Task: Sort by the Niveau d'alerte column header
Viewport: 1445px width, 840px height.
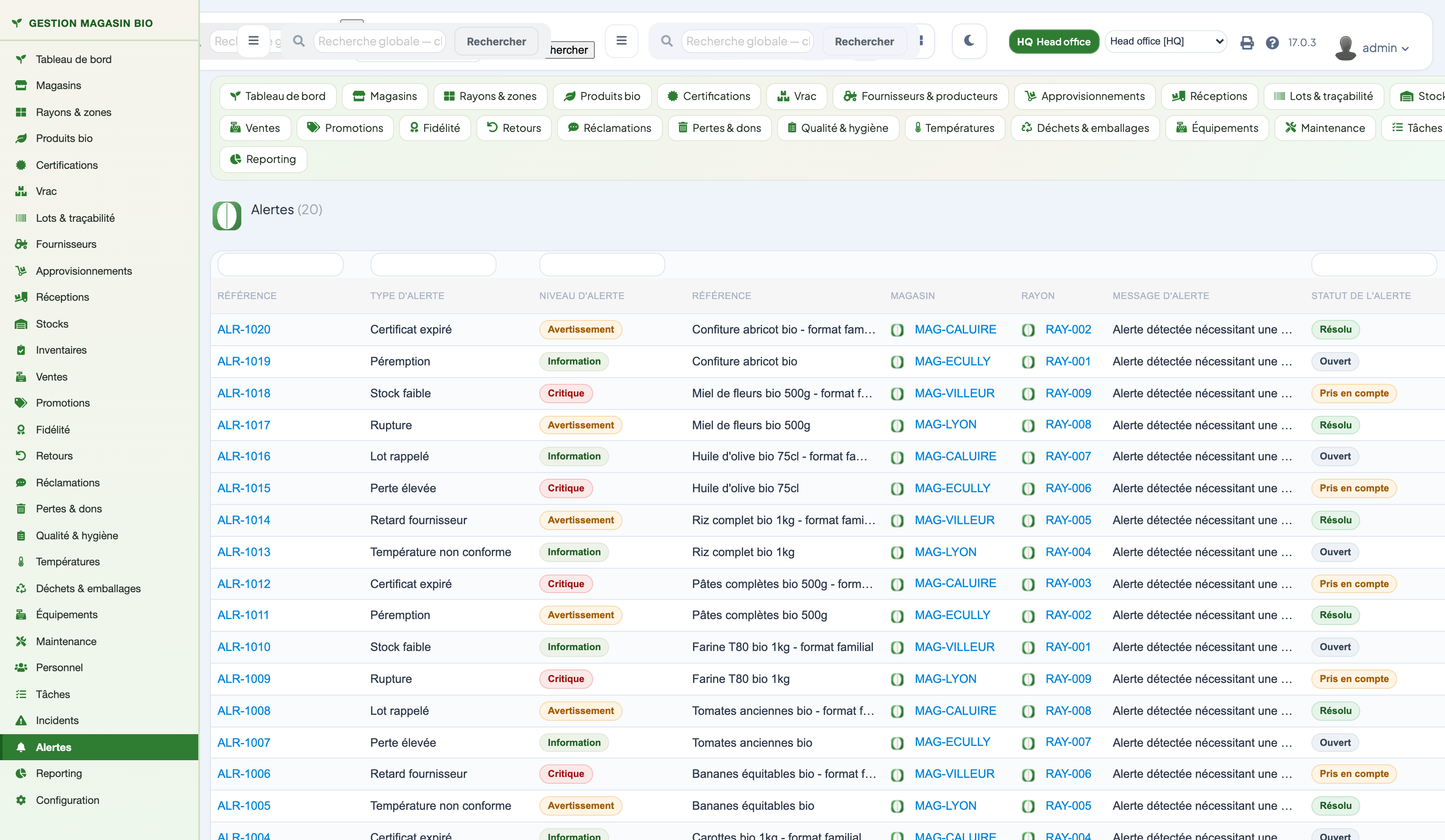Action: 582,296
